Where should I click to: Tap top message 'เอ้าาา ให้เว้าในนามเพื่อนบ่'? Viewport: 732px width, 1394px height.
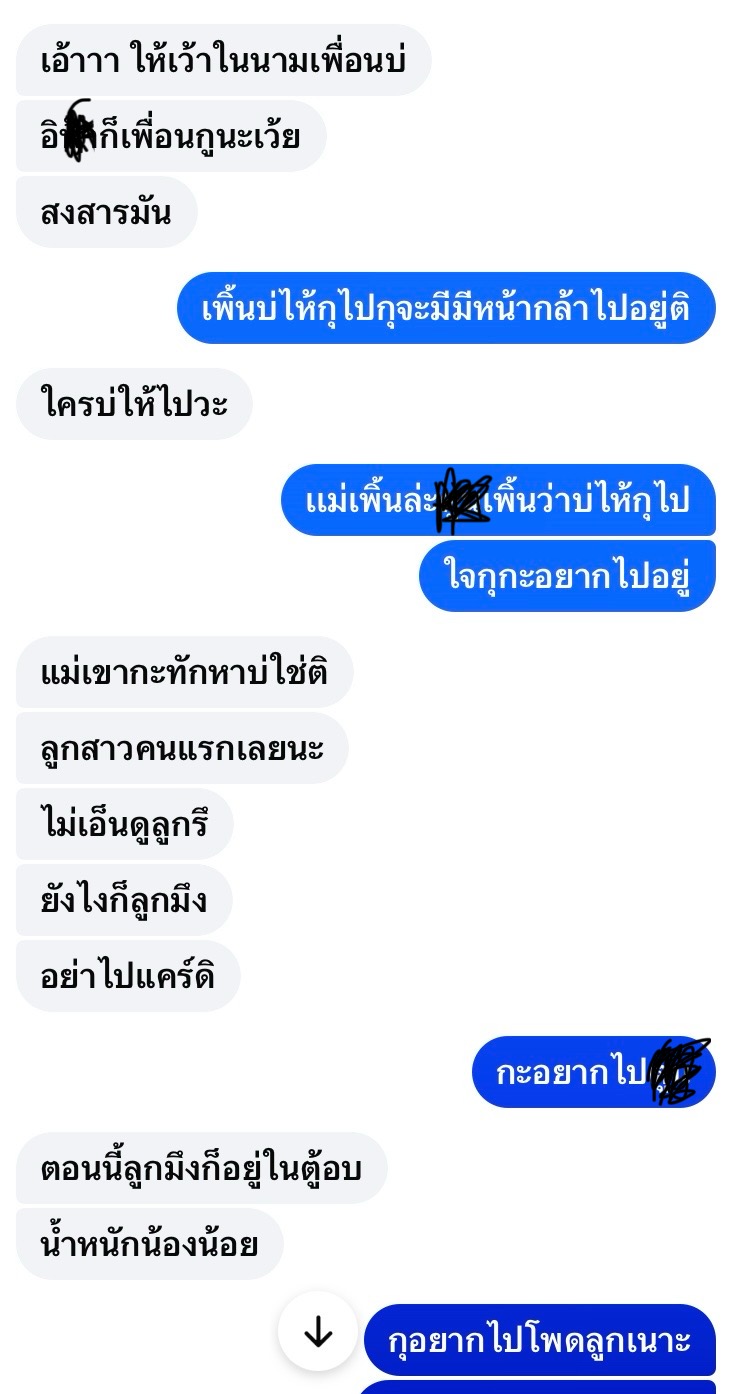click(x=223, y=60)
